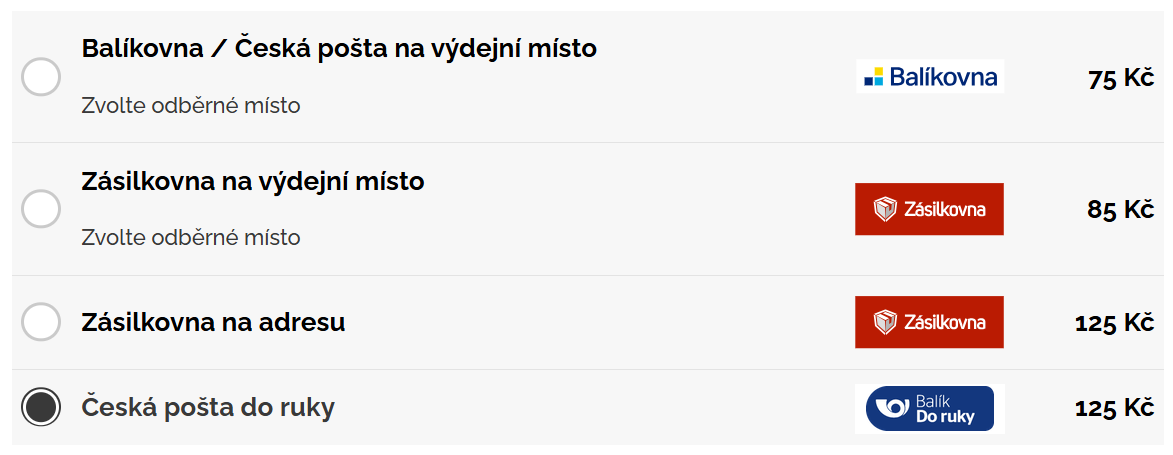Click the Zásilkovna na adresu label
The image size is (1173, 455).
point(213,323)
